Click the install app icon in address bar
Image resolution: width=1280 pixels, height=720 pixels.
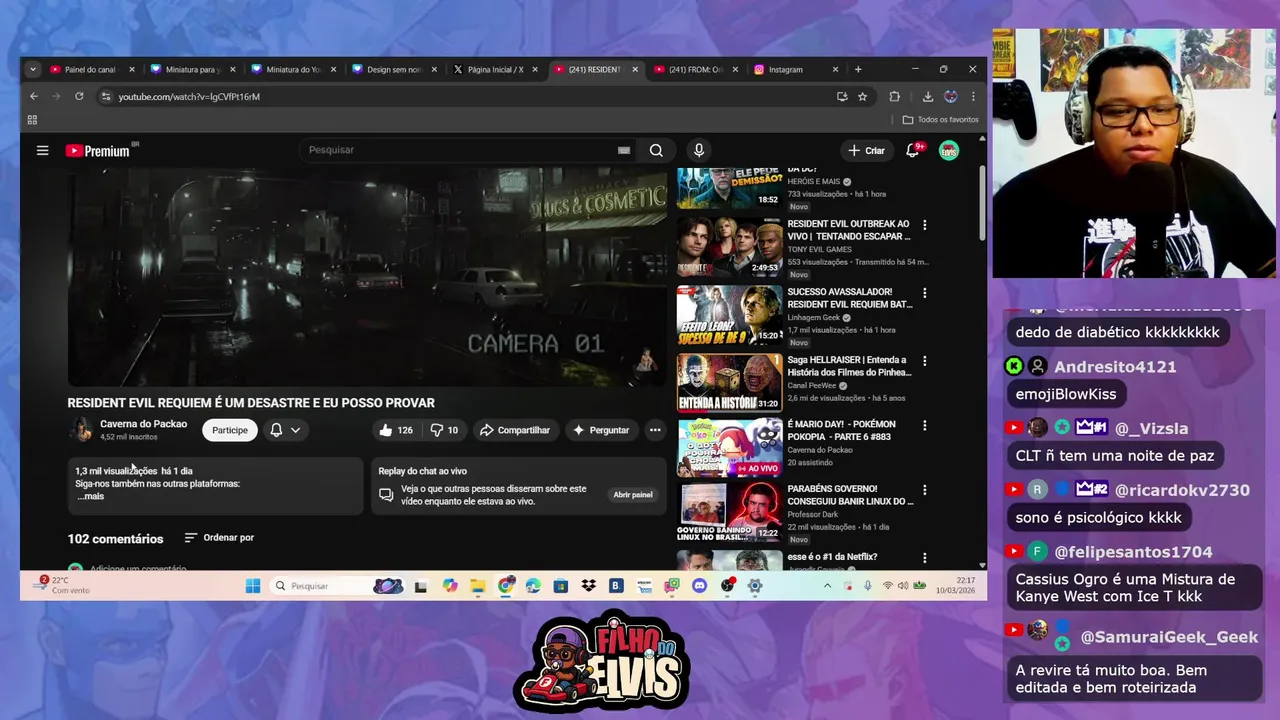(842, 96)
